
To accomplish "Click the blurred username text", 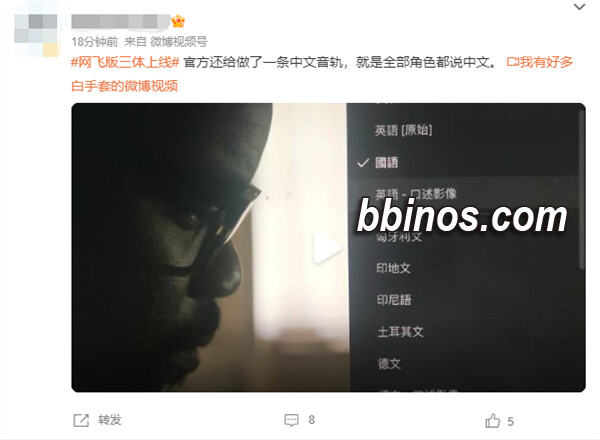I will point(121,21).
